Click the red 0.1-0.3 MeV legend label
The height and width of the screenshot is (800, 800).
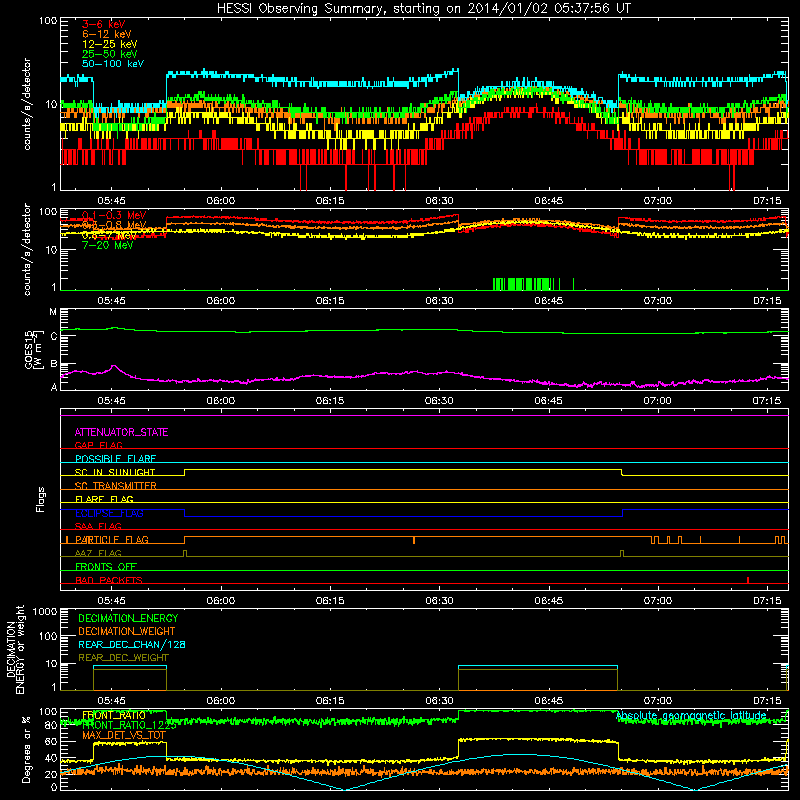pyautogui.click(x=114, y=215)
